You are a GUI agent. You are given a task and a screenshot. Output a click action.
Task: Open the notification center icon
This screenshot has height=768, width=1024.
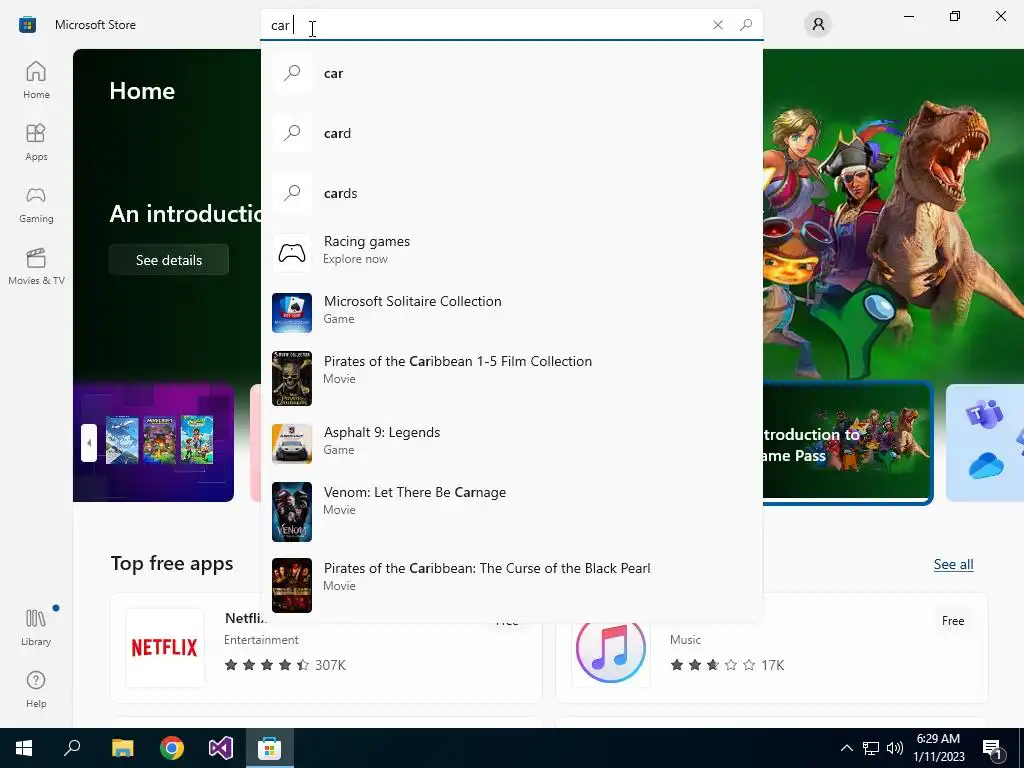coord(992,748)
